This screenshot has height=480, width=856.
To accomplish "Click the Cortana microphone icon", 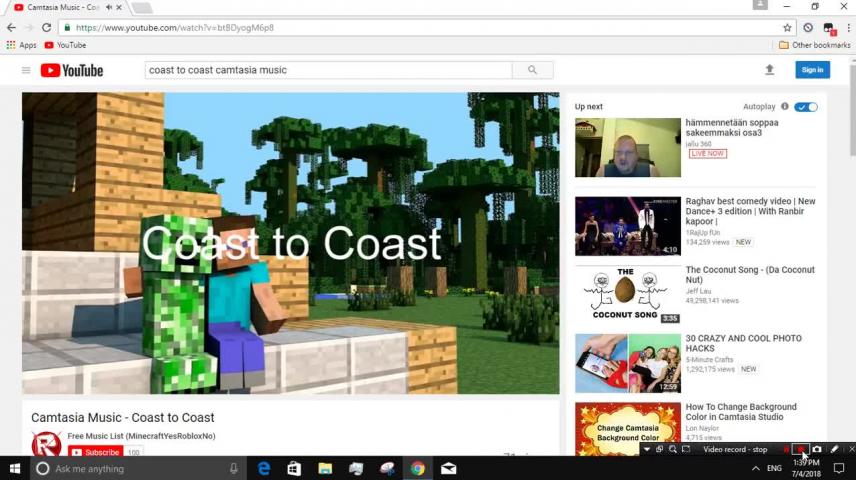I will [233, 469].
